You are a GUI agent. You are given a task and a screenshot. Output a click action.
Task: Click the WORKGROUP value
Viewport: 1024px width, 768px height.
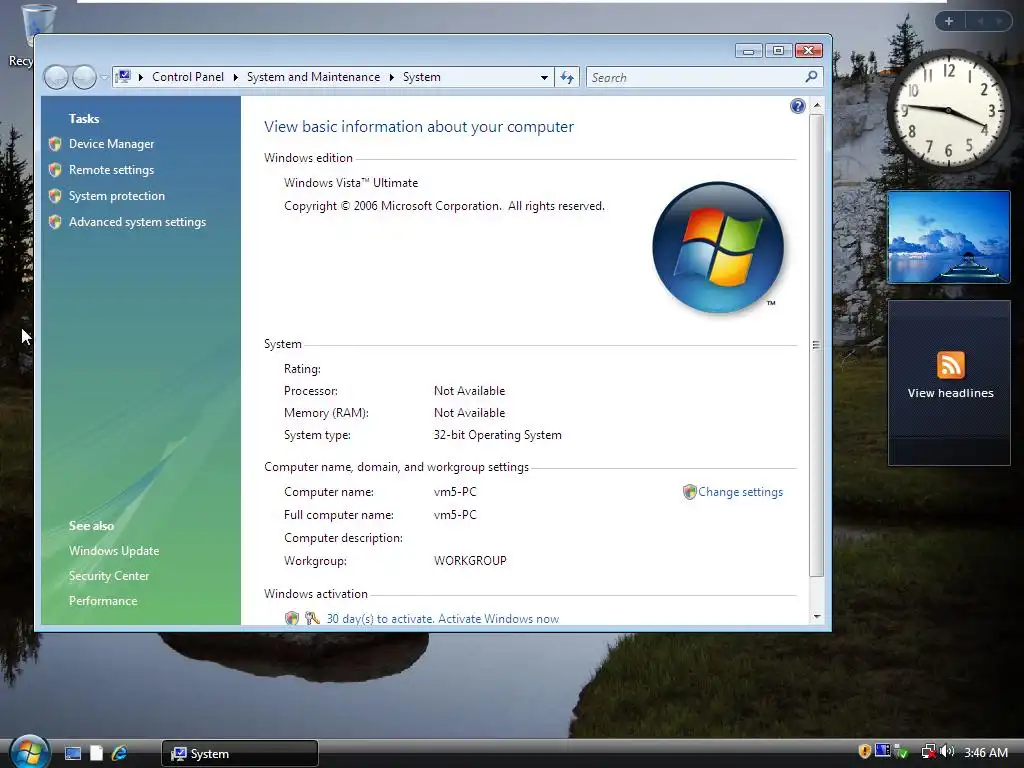(470, 560)
